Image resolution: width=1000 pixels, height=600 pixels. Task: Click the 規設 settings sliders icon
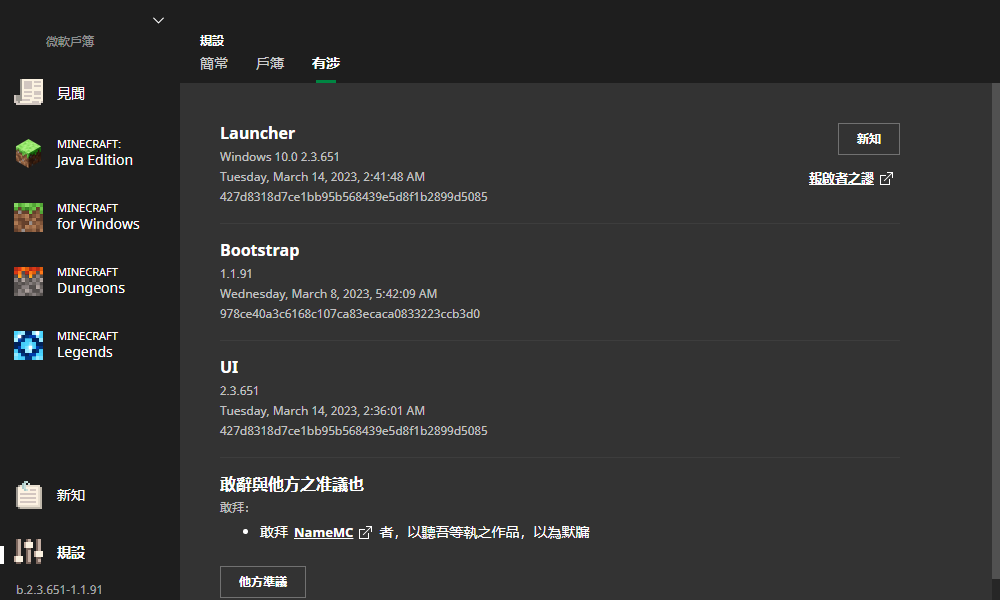click(29, 552)
